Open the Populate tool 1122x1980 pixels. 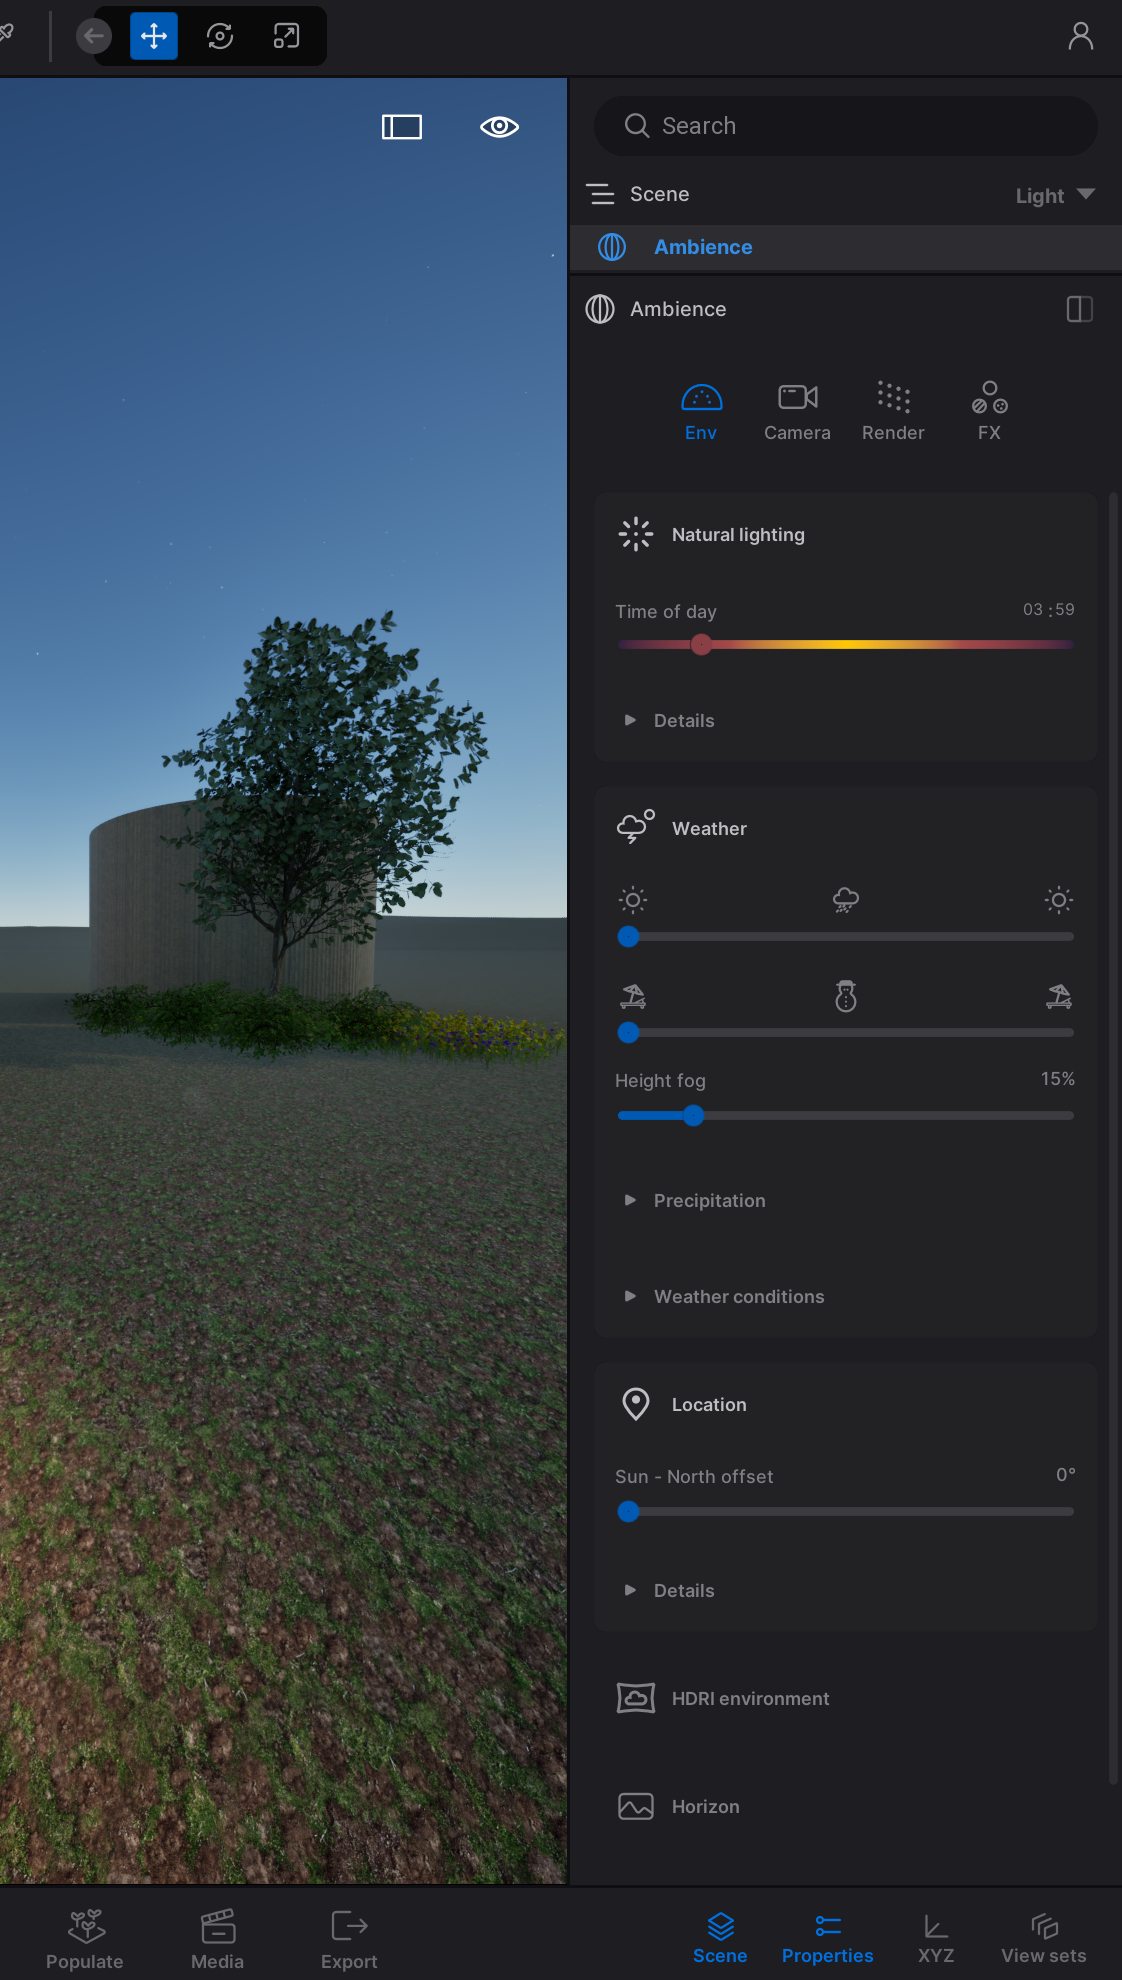[x=85, y=1939]
